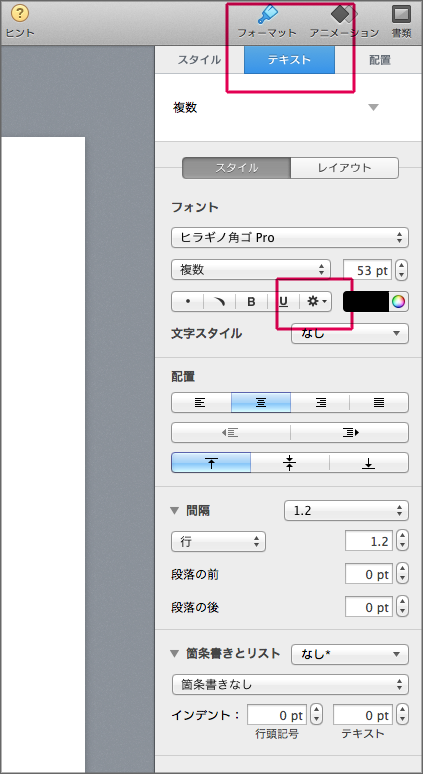Select the レイアウト segment button
This screenshot has height=774, width=423.
click(x=345, y=168)
